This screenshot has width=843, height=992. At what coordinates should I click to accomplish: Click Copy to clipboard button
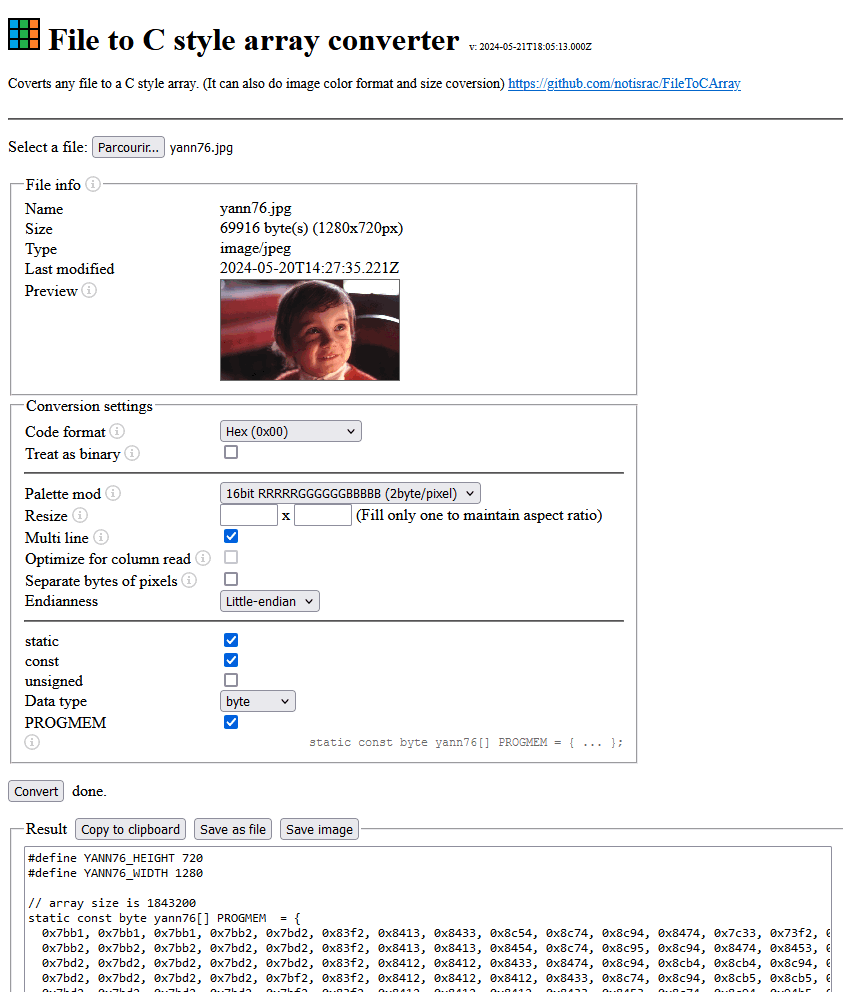point(130,829)
